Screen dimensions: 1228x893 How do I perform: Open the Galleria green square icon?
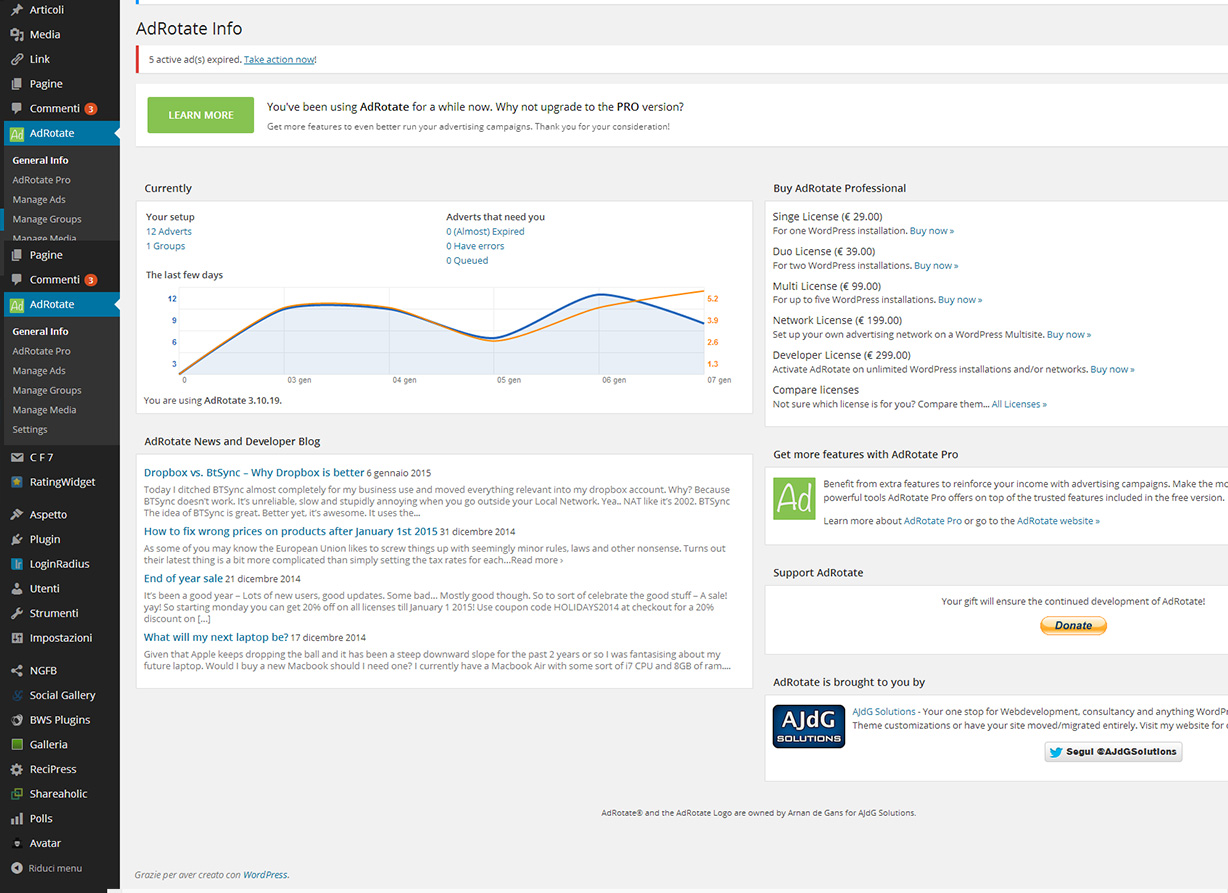tap(17, 745)
